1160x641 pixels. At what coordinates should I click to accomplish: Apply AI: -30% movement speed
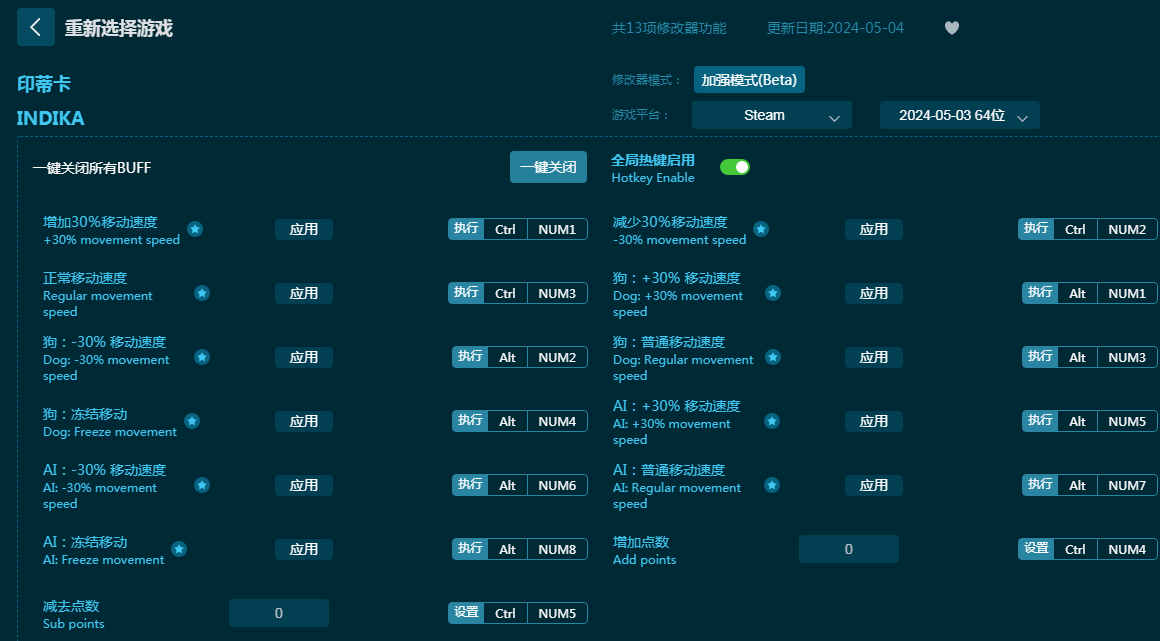point(304,486)
